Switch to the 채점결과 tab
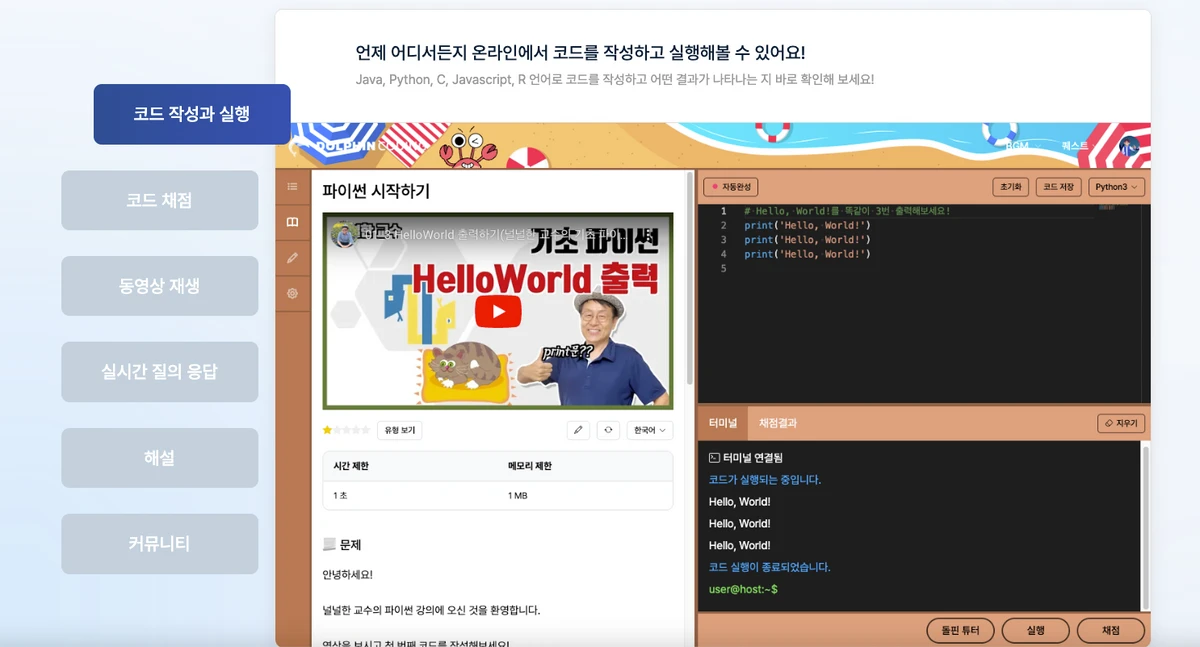This screenshot has width=1200, height=647. [778, 423]
